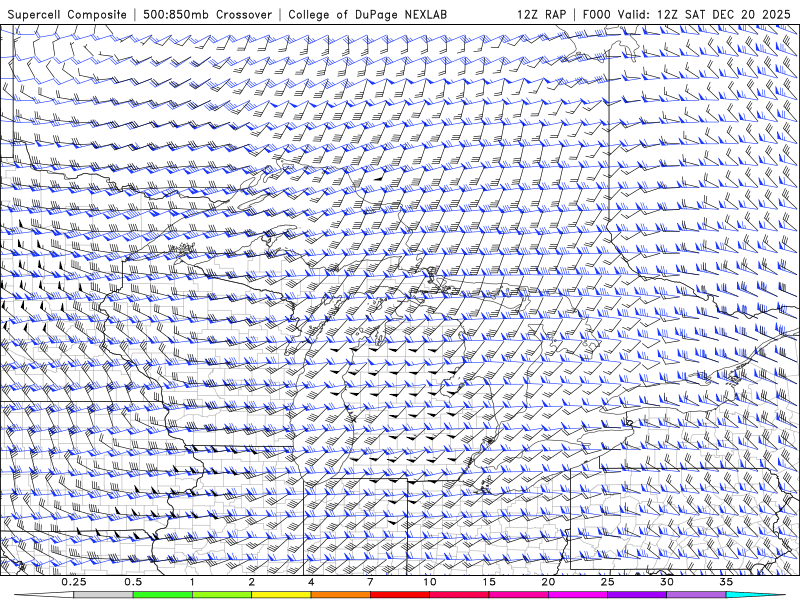Click the '12Z RAP' model label
Viewport: 800px width, 600px height.
(541, 14)
